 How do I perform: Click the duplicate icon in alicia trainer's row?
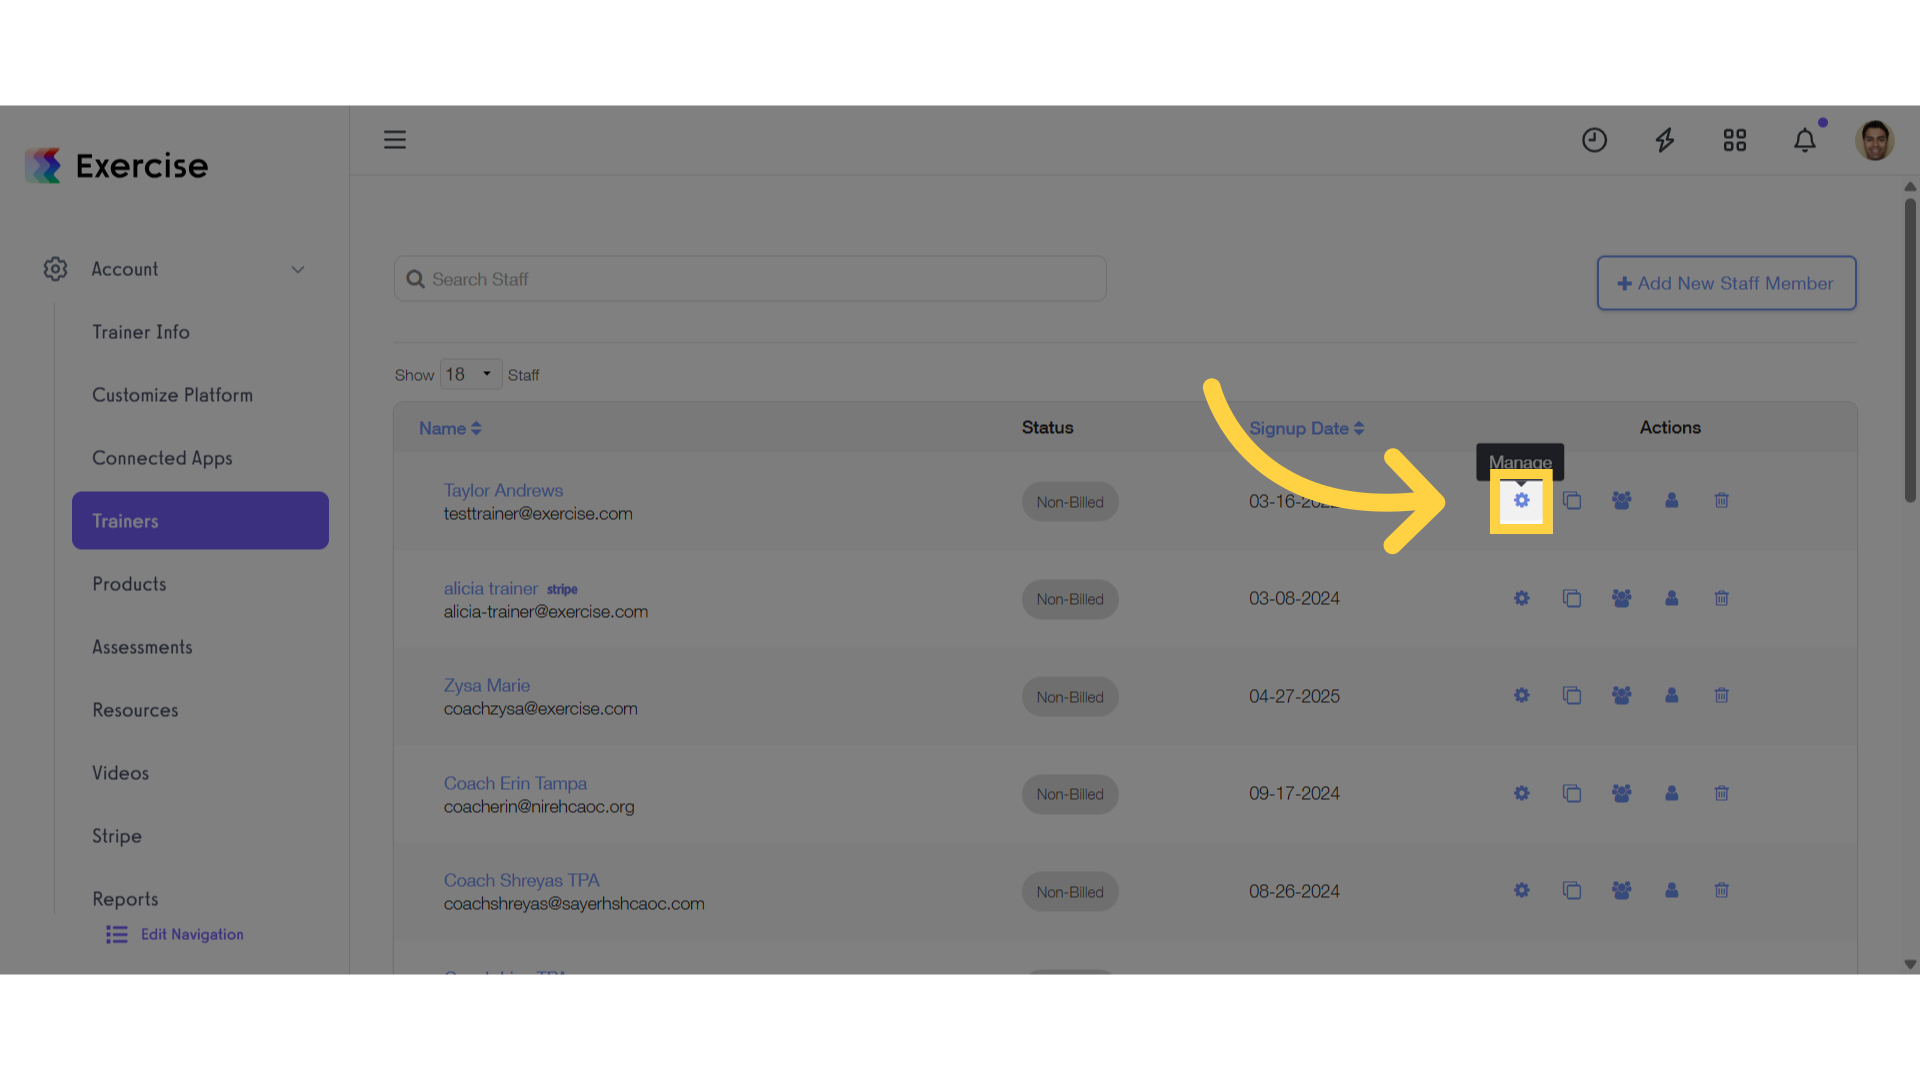click(x=1572, y=598)
